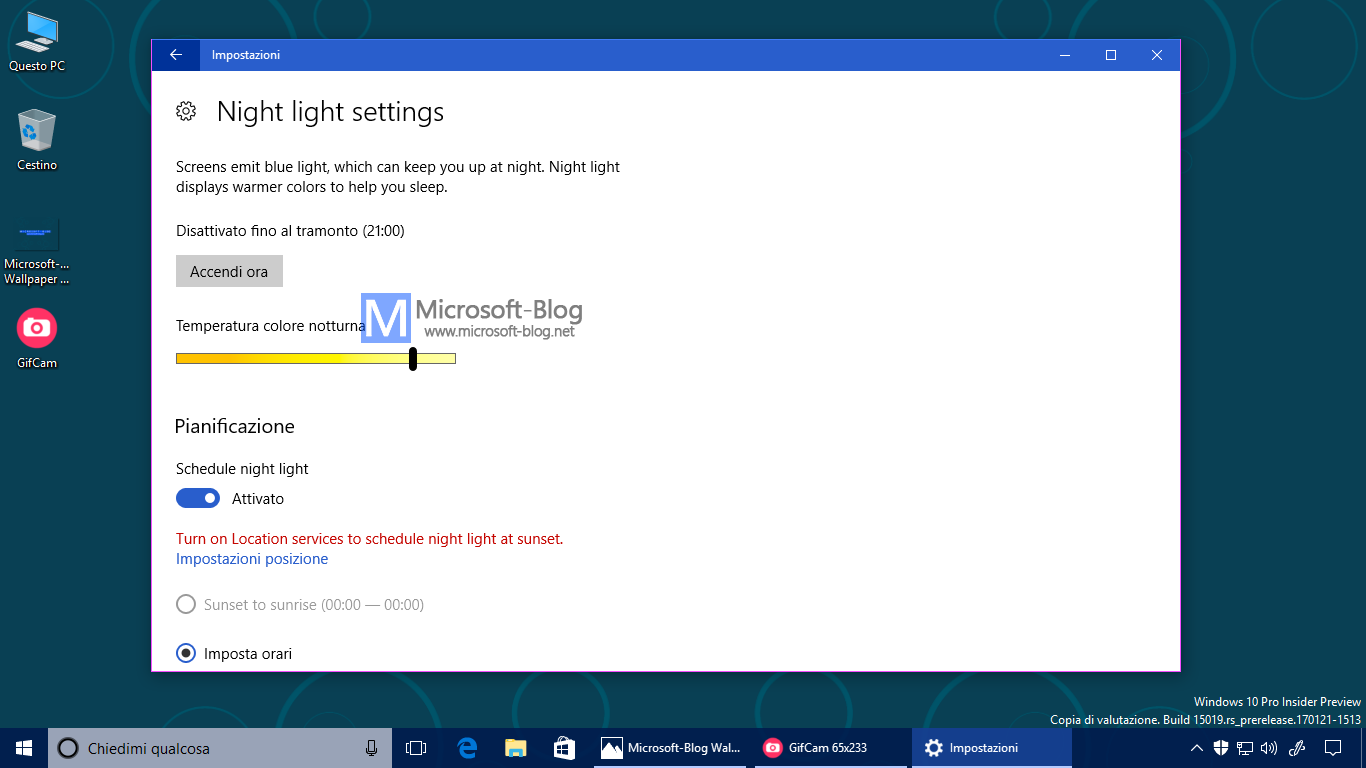Click the gear icon beside Night light settings

click(x=186, y=111)
